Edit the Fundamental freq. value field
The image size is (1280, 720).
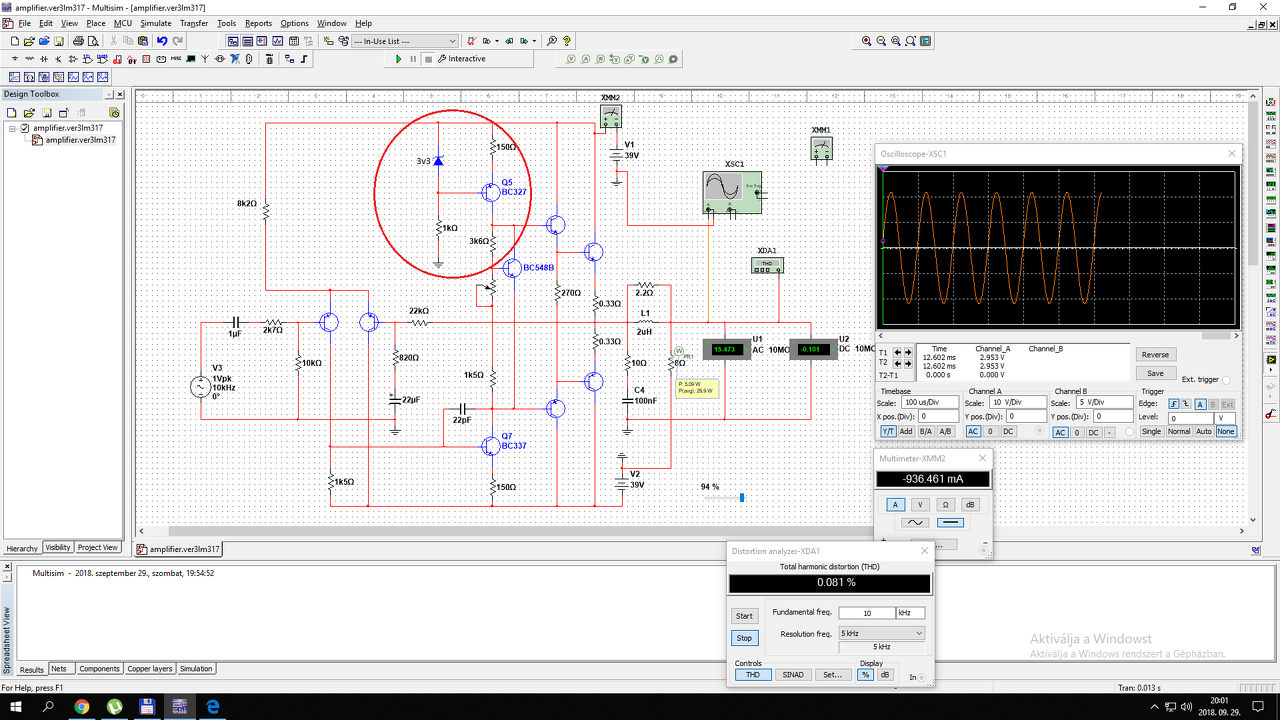pos(866,613)
